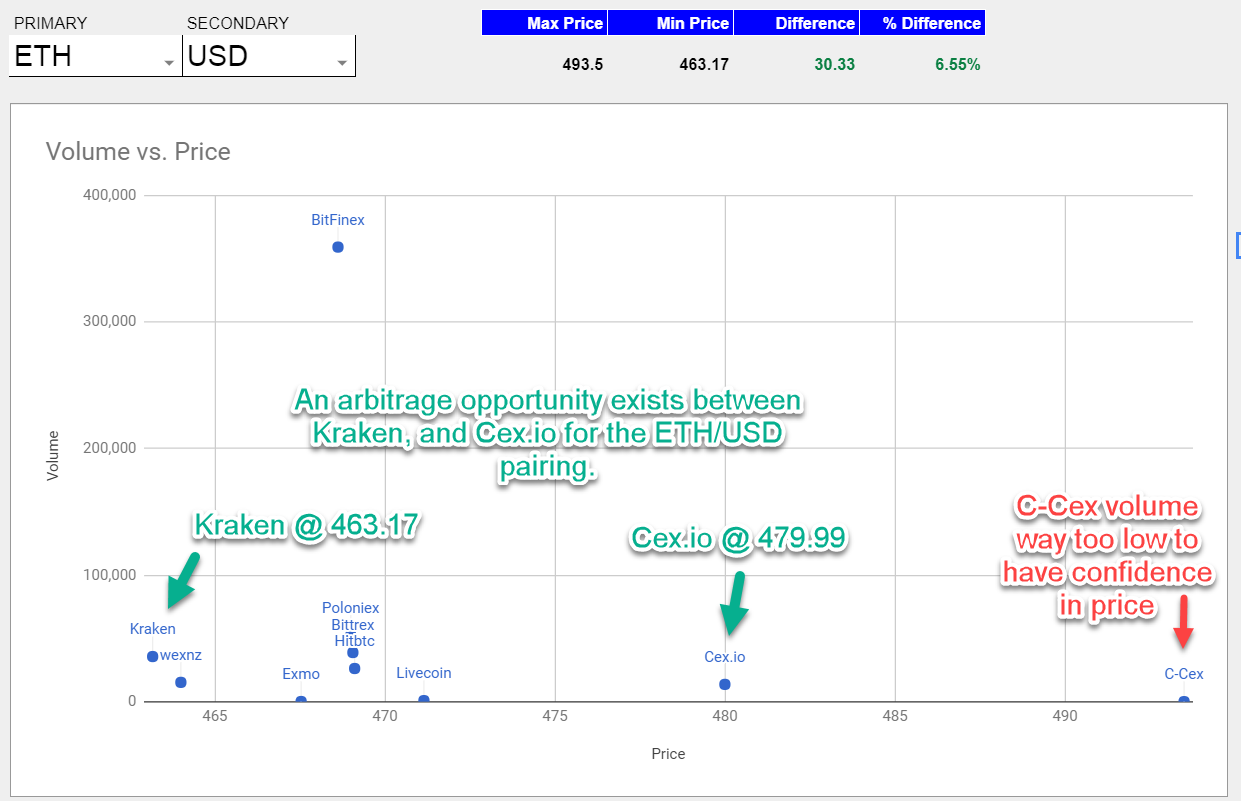The image size is (1247, 801).
Task: Click the wexnz data point
Action: click(x=178, y=681)
